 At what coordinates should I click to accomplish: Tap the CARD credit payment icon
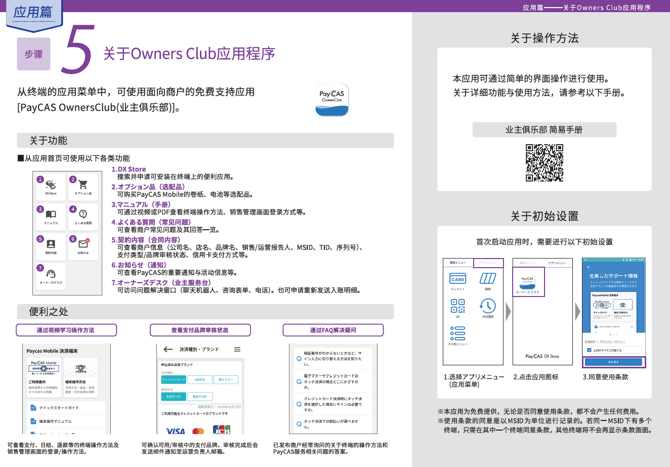coord(458,280)
